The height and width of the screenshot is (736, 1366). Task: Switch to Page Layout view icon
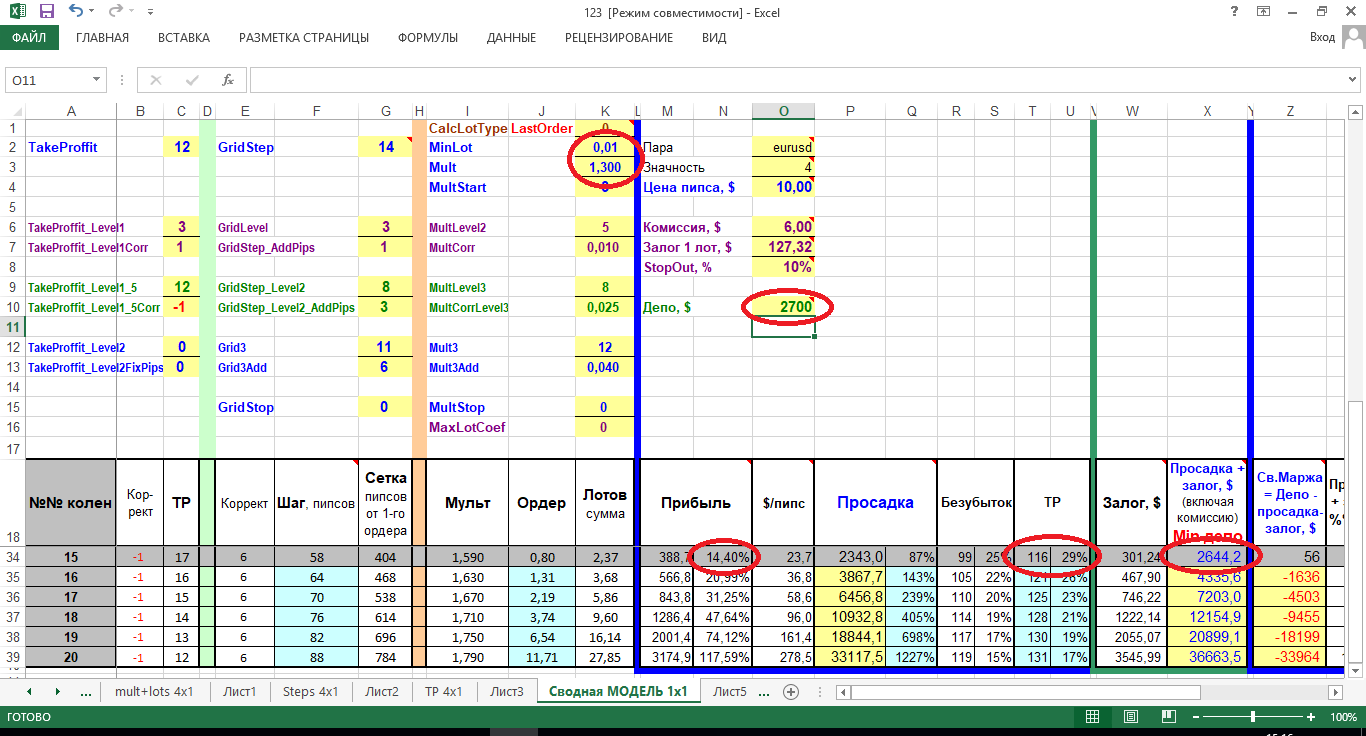click(1130, 717)
